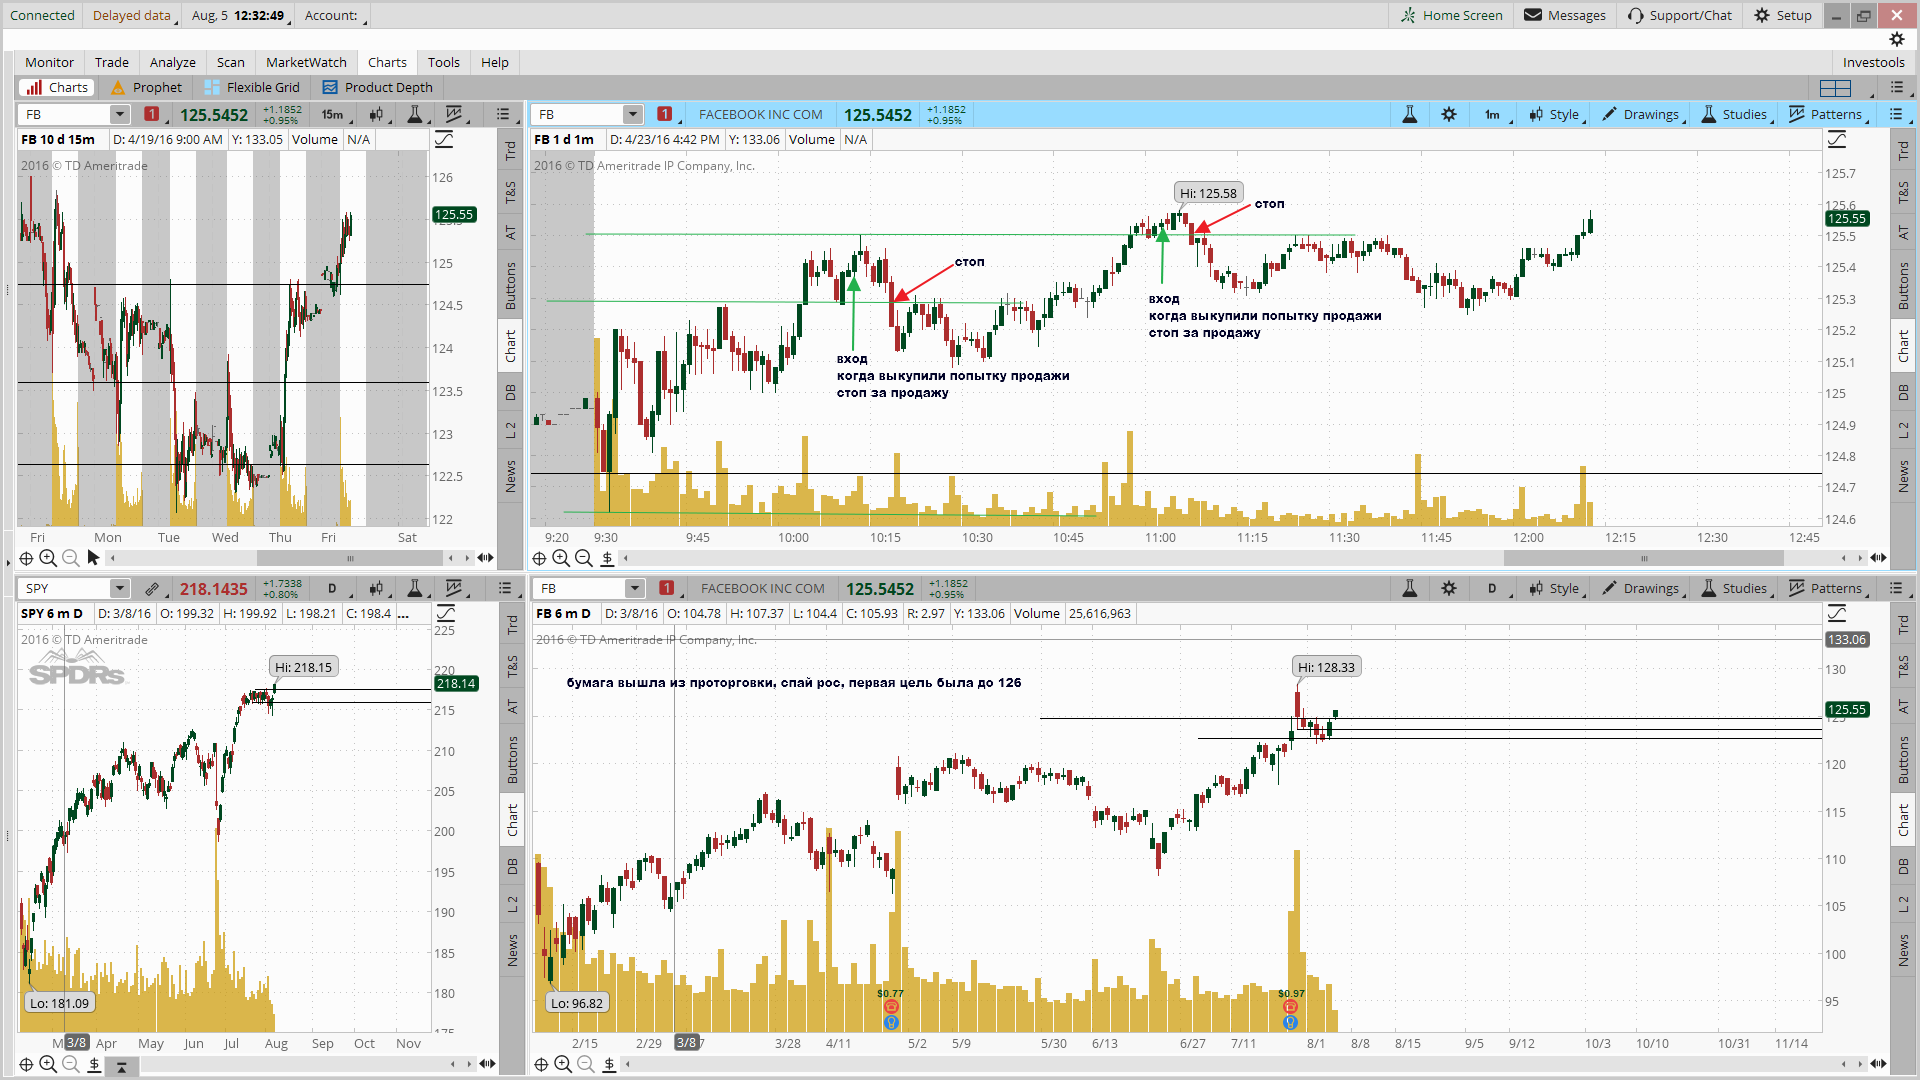Click the dollar sign icon below FB 1m chart
Viewport: 1920px width, 1080px height.
(x=607, y=558)
